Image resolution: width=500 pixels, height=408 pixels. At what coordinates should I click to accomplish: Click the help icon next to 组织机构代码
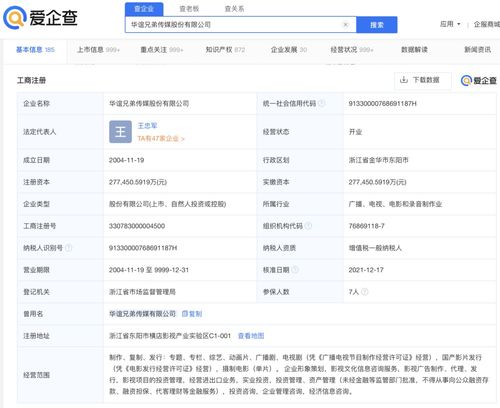[308, 226]
